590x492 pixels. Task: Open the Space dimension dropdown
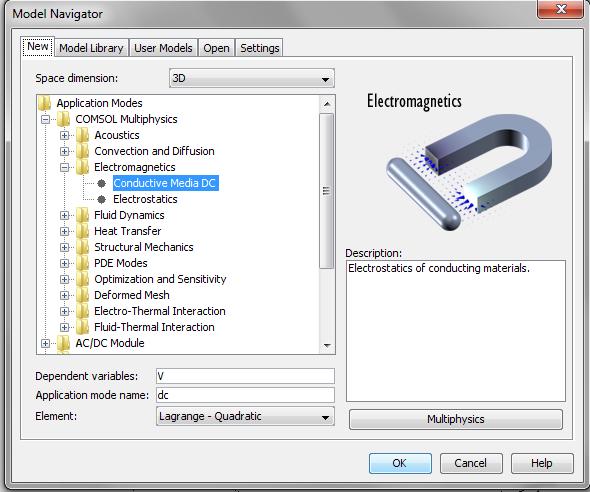[x=252, y=78]
